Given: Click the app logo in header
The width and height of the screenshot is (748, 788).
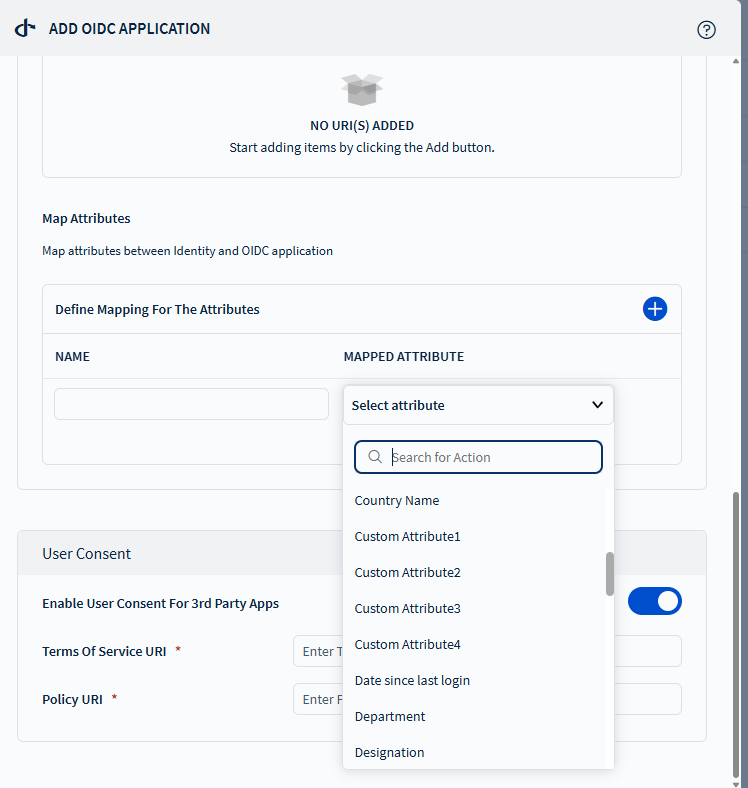Looking at the screenshot, I should click(26, 29).
